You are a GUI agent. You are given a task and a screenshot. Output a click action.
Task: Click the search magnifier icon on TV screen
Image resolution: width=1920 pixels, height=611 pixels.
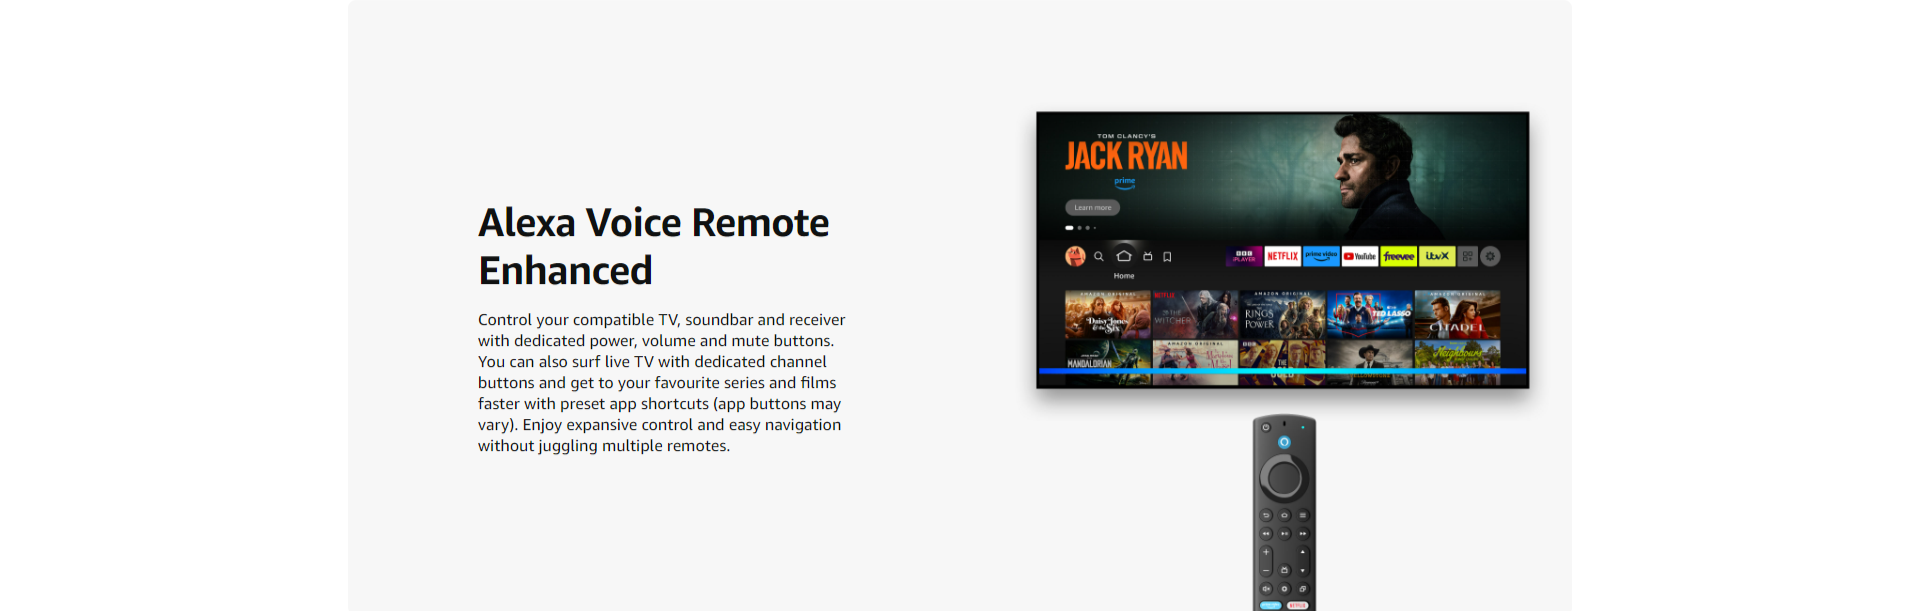coord(1098,257)
